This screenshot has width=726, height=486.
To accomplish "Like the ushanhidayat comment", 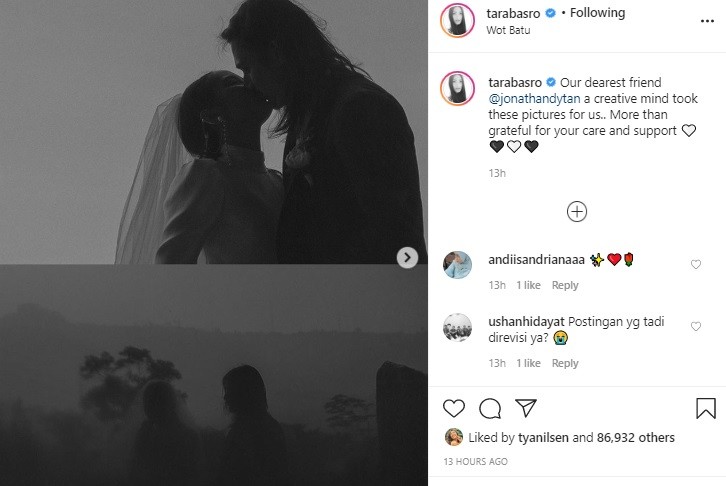I will pos(695,326).
